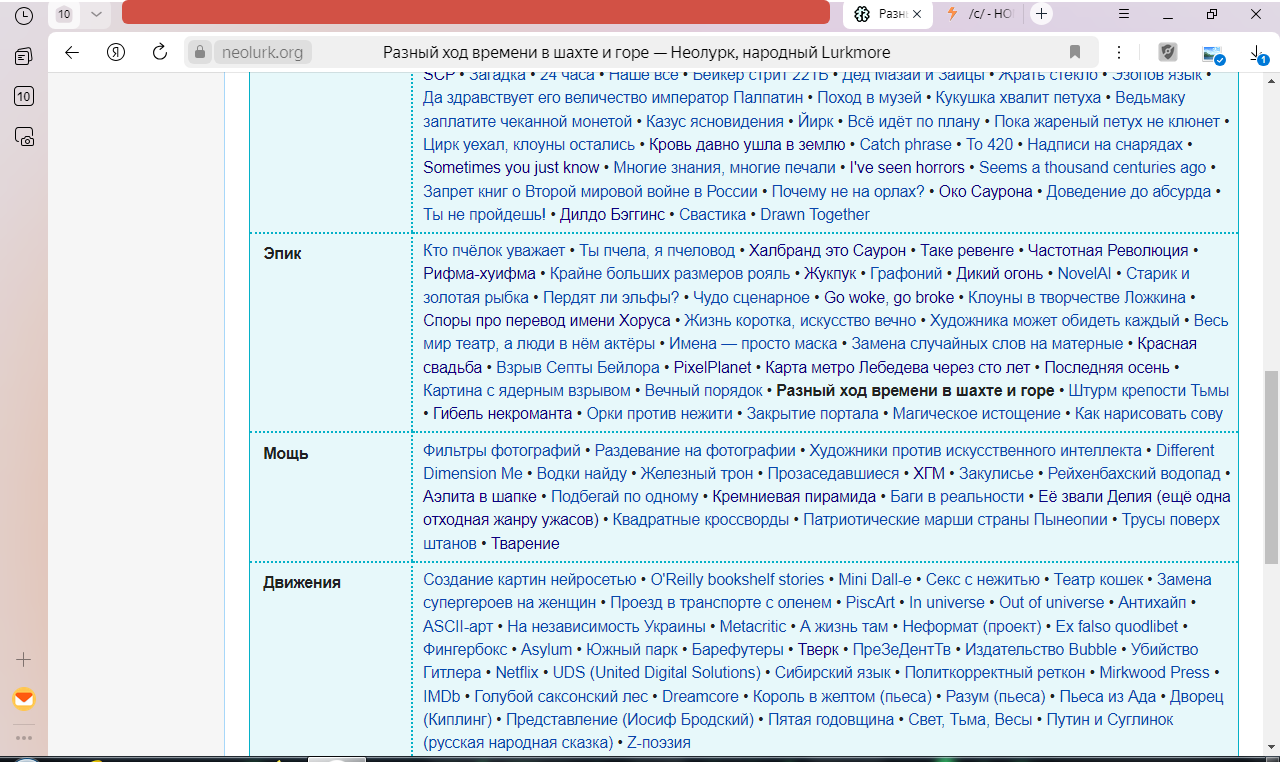Open the 'Z-поэзия' link

pos(658,743)
